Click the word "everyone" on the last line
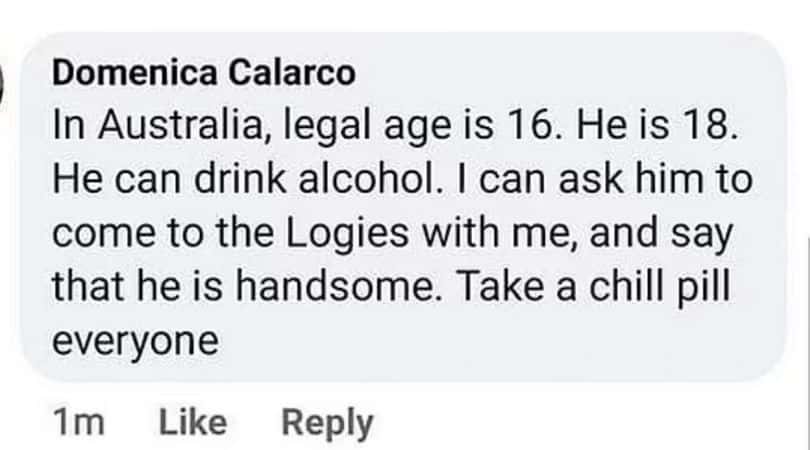This screenshot has height=450, width=810. pos(134,340)
